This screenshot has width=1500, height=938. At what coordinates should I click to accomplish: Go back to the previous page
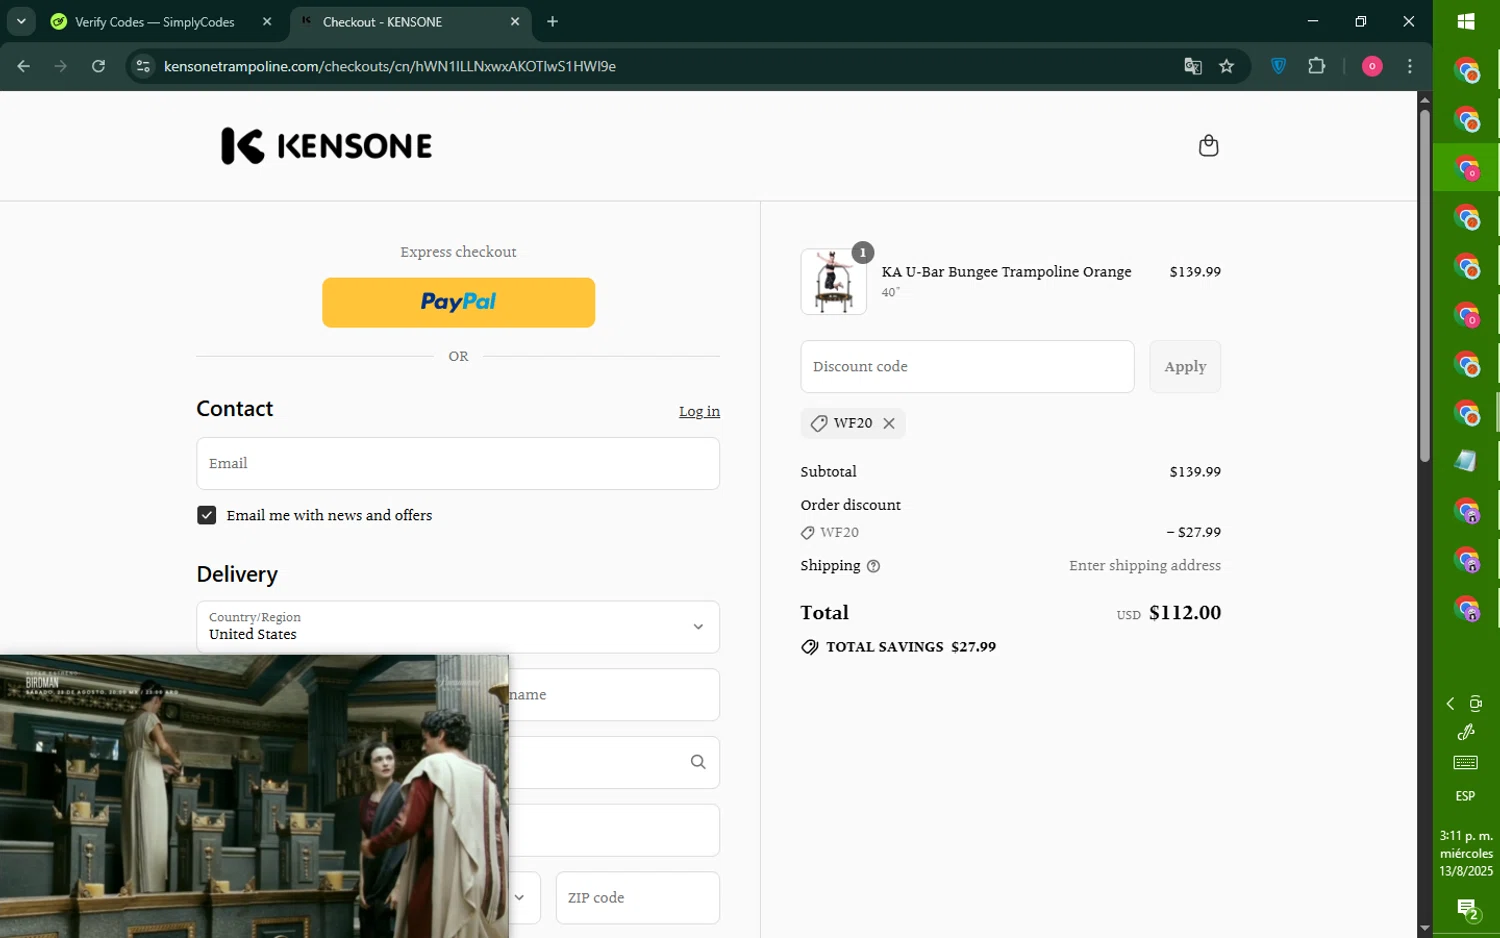[x=24, y=66]
